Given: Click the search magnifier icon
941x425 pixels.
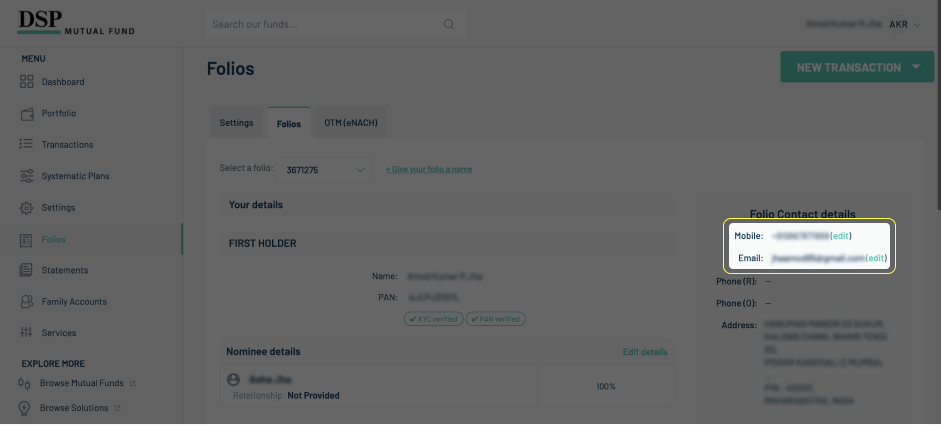Looking at the screenshot, I should tap(449, 24).
